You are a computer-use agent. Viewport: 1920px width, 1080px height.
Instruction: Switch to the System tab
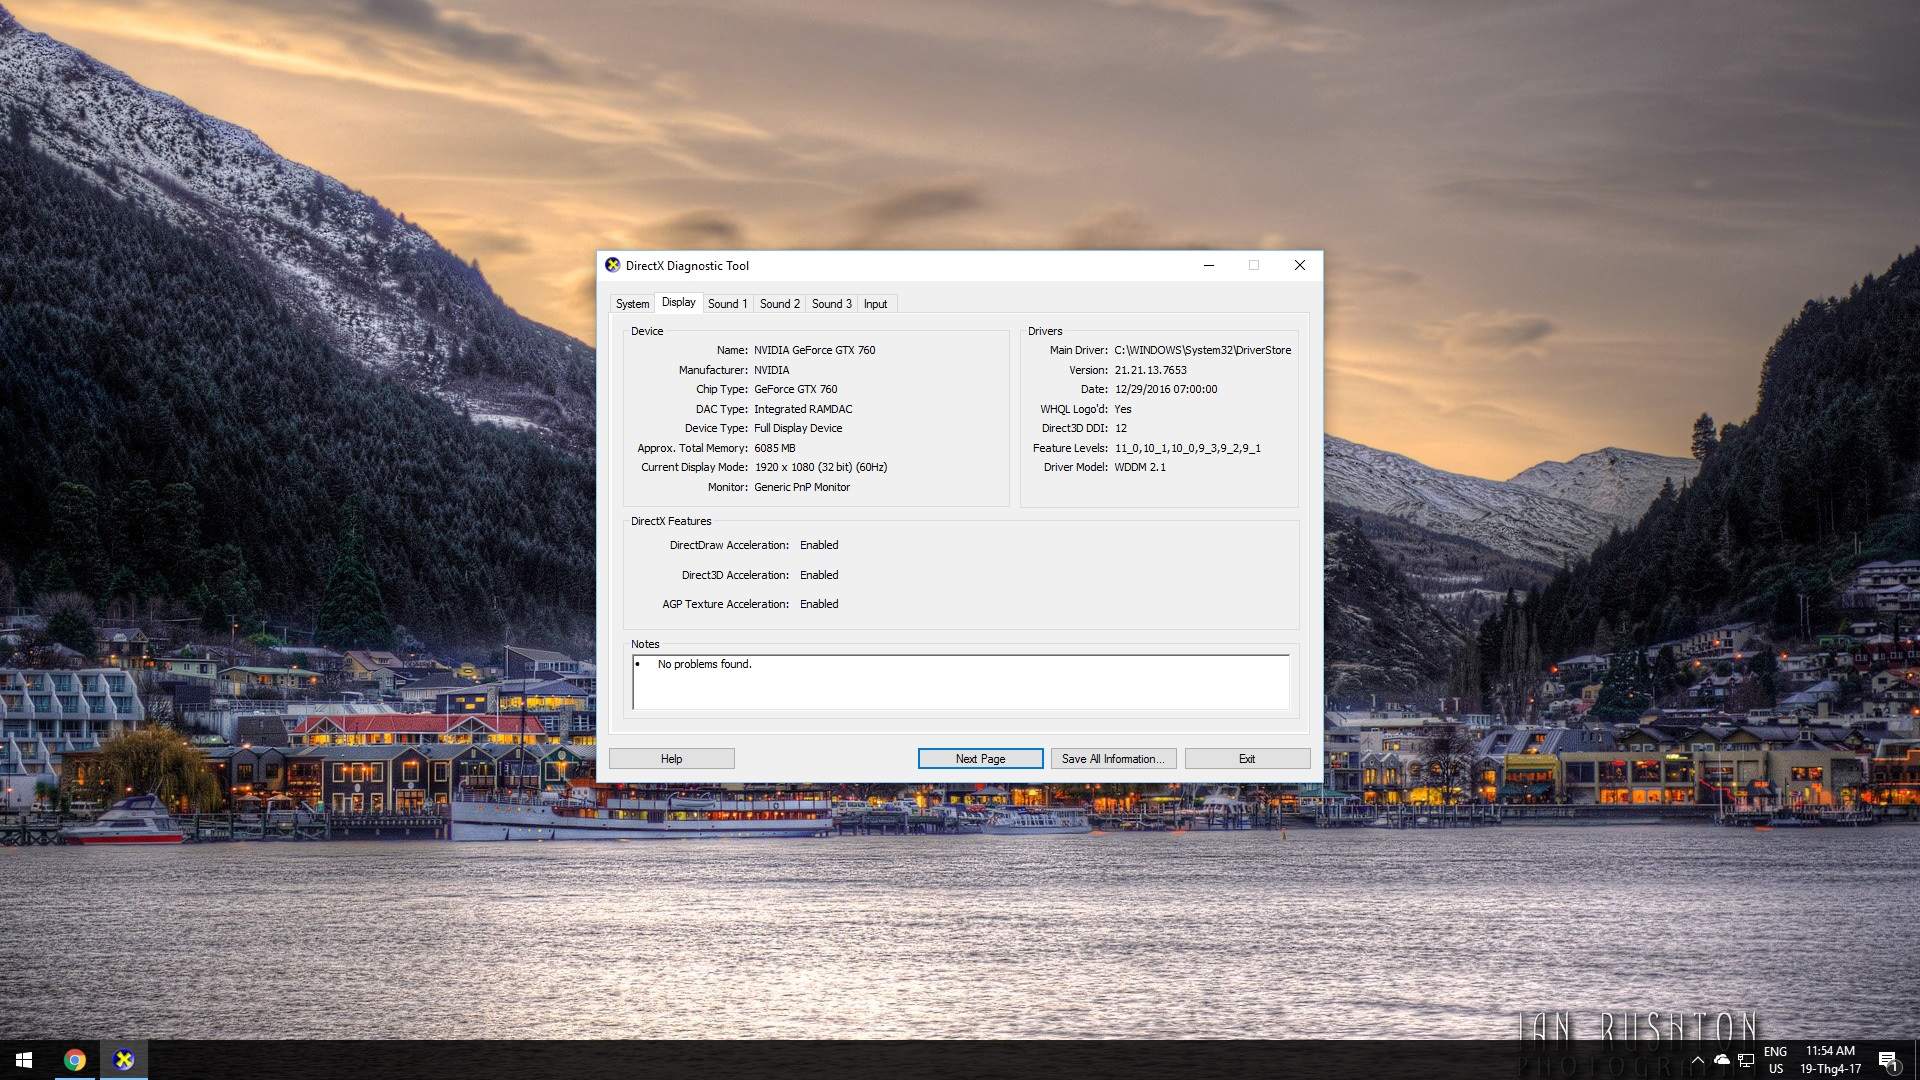click(632, 304)
